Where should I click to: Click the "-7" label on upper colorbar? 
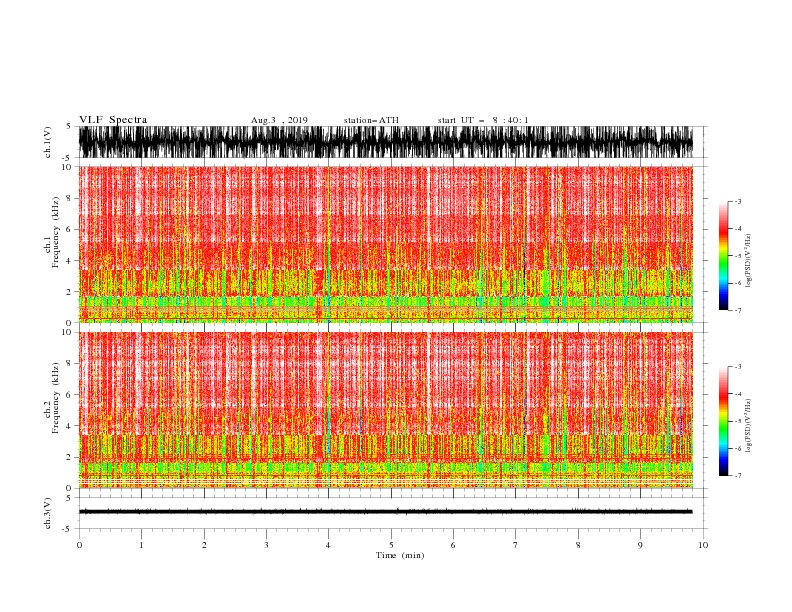coord(738,310)
